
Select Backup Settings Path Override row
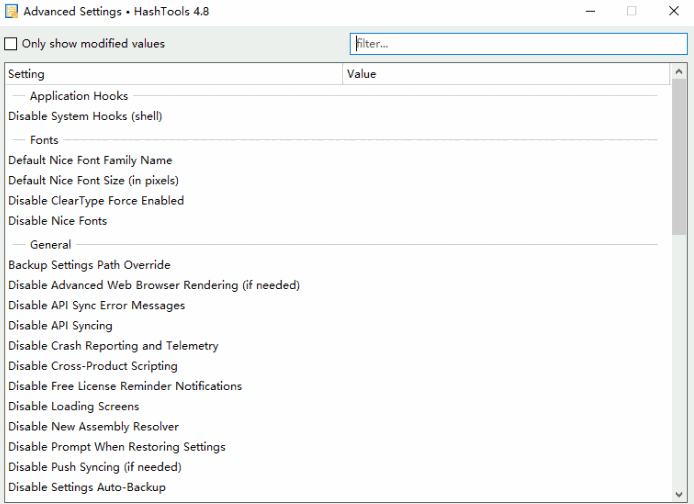pos(89,265)
